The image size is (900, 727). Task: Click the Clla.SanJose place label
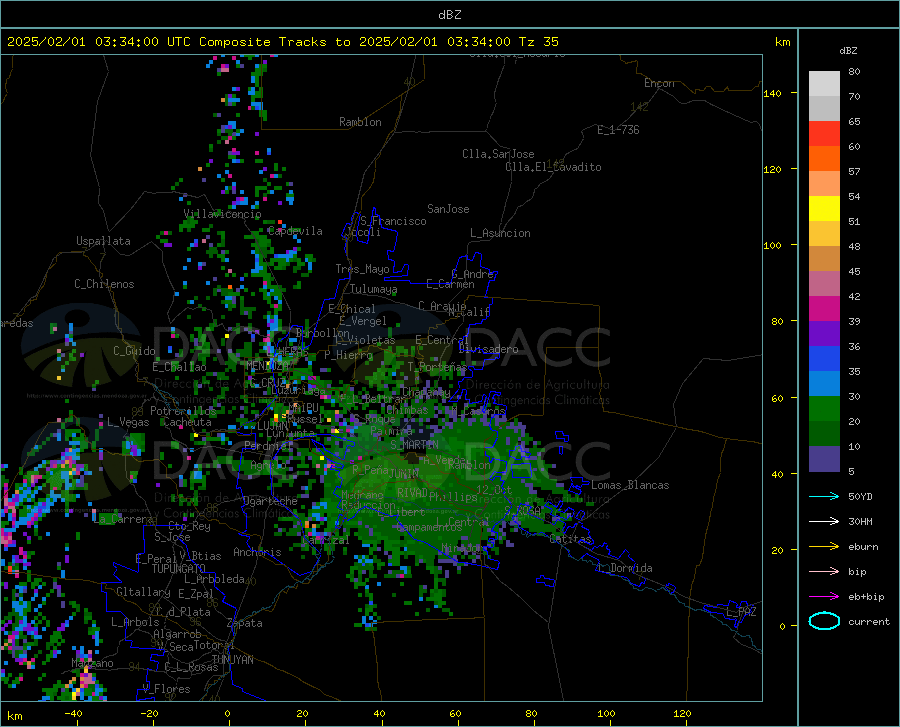(x=498, y=154)
